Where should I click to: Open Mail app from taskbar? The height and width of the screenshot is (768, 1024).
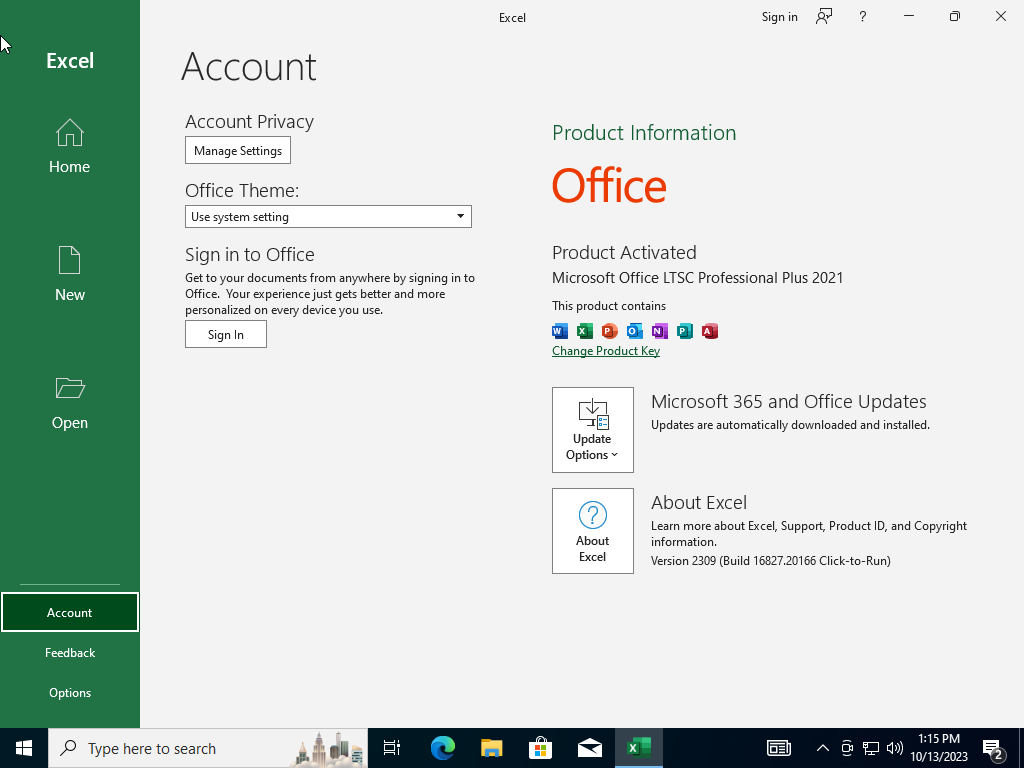(589, 748)
